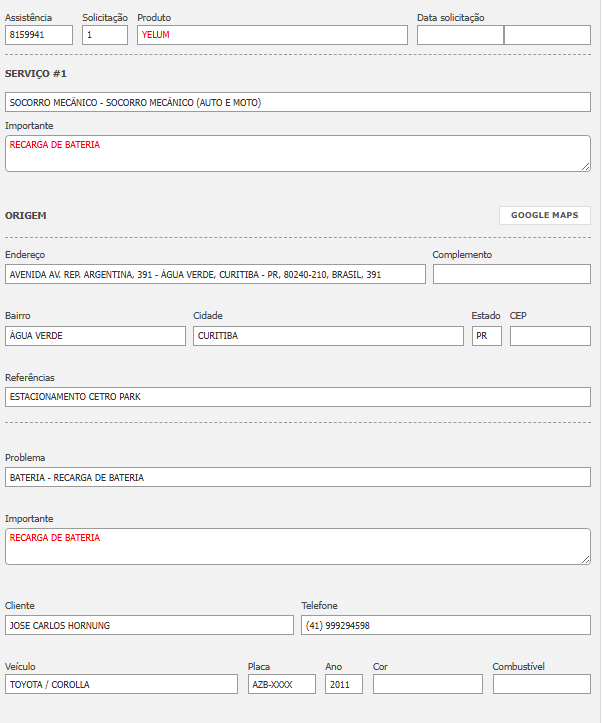603x723 pixels.
Task: Click the Socorro Mecânico service field
Action: pos(297,102)
